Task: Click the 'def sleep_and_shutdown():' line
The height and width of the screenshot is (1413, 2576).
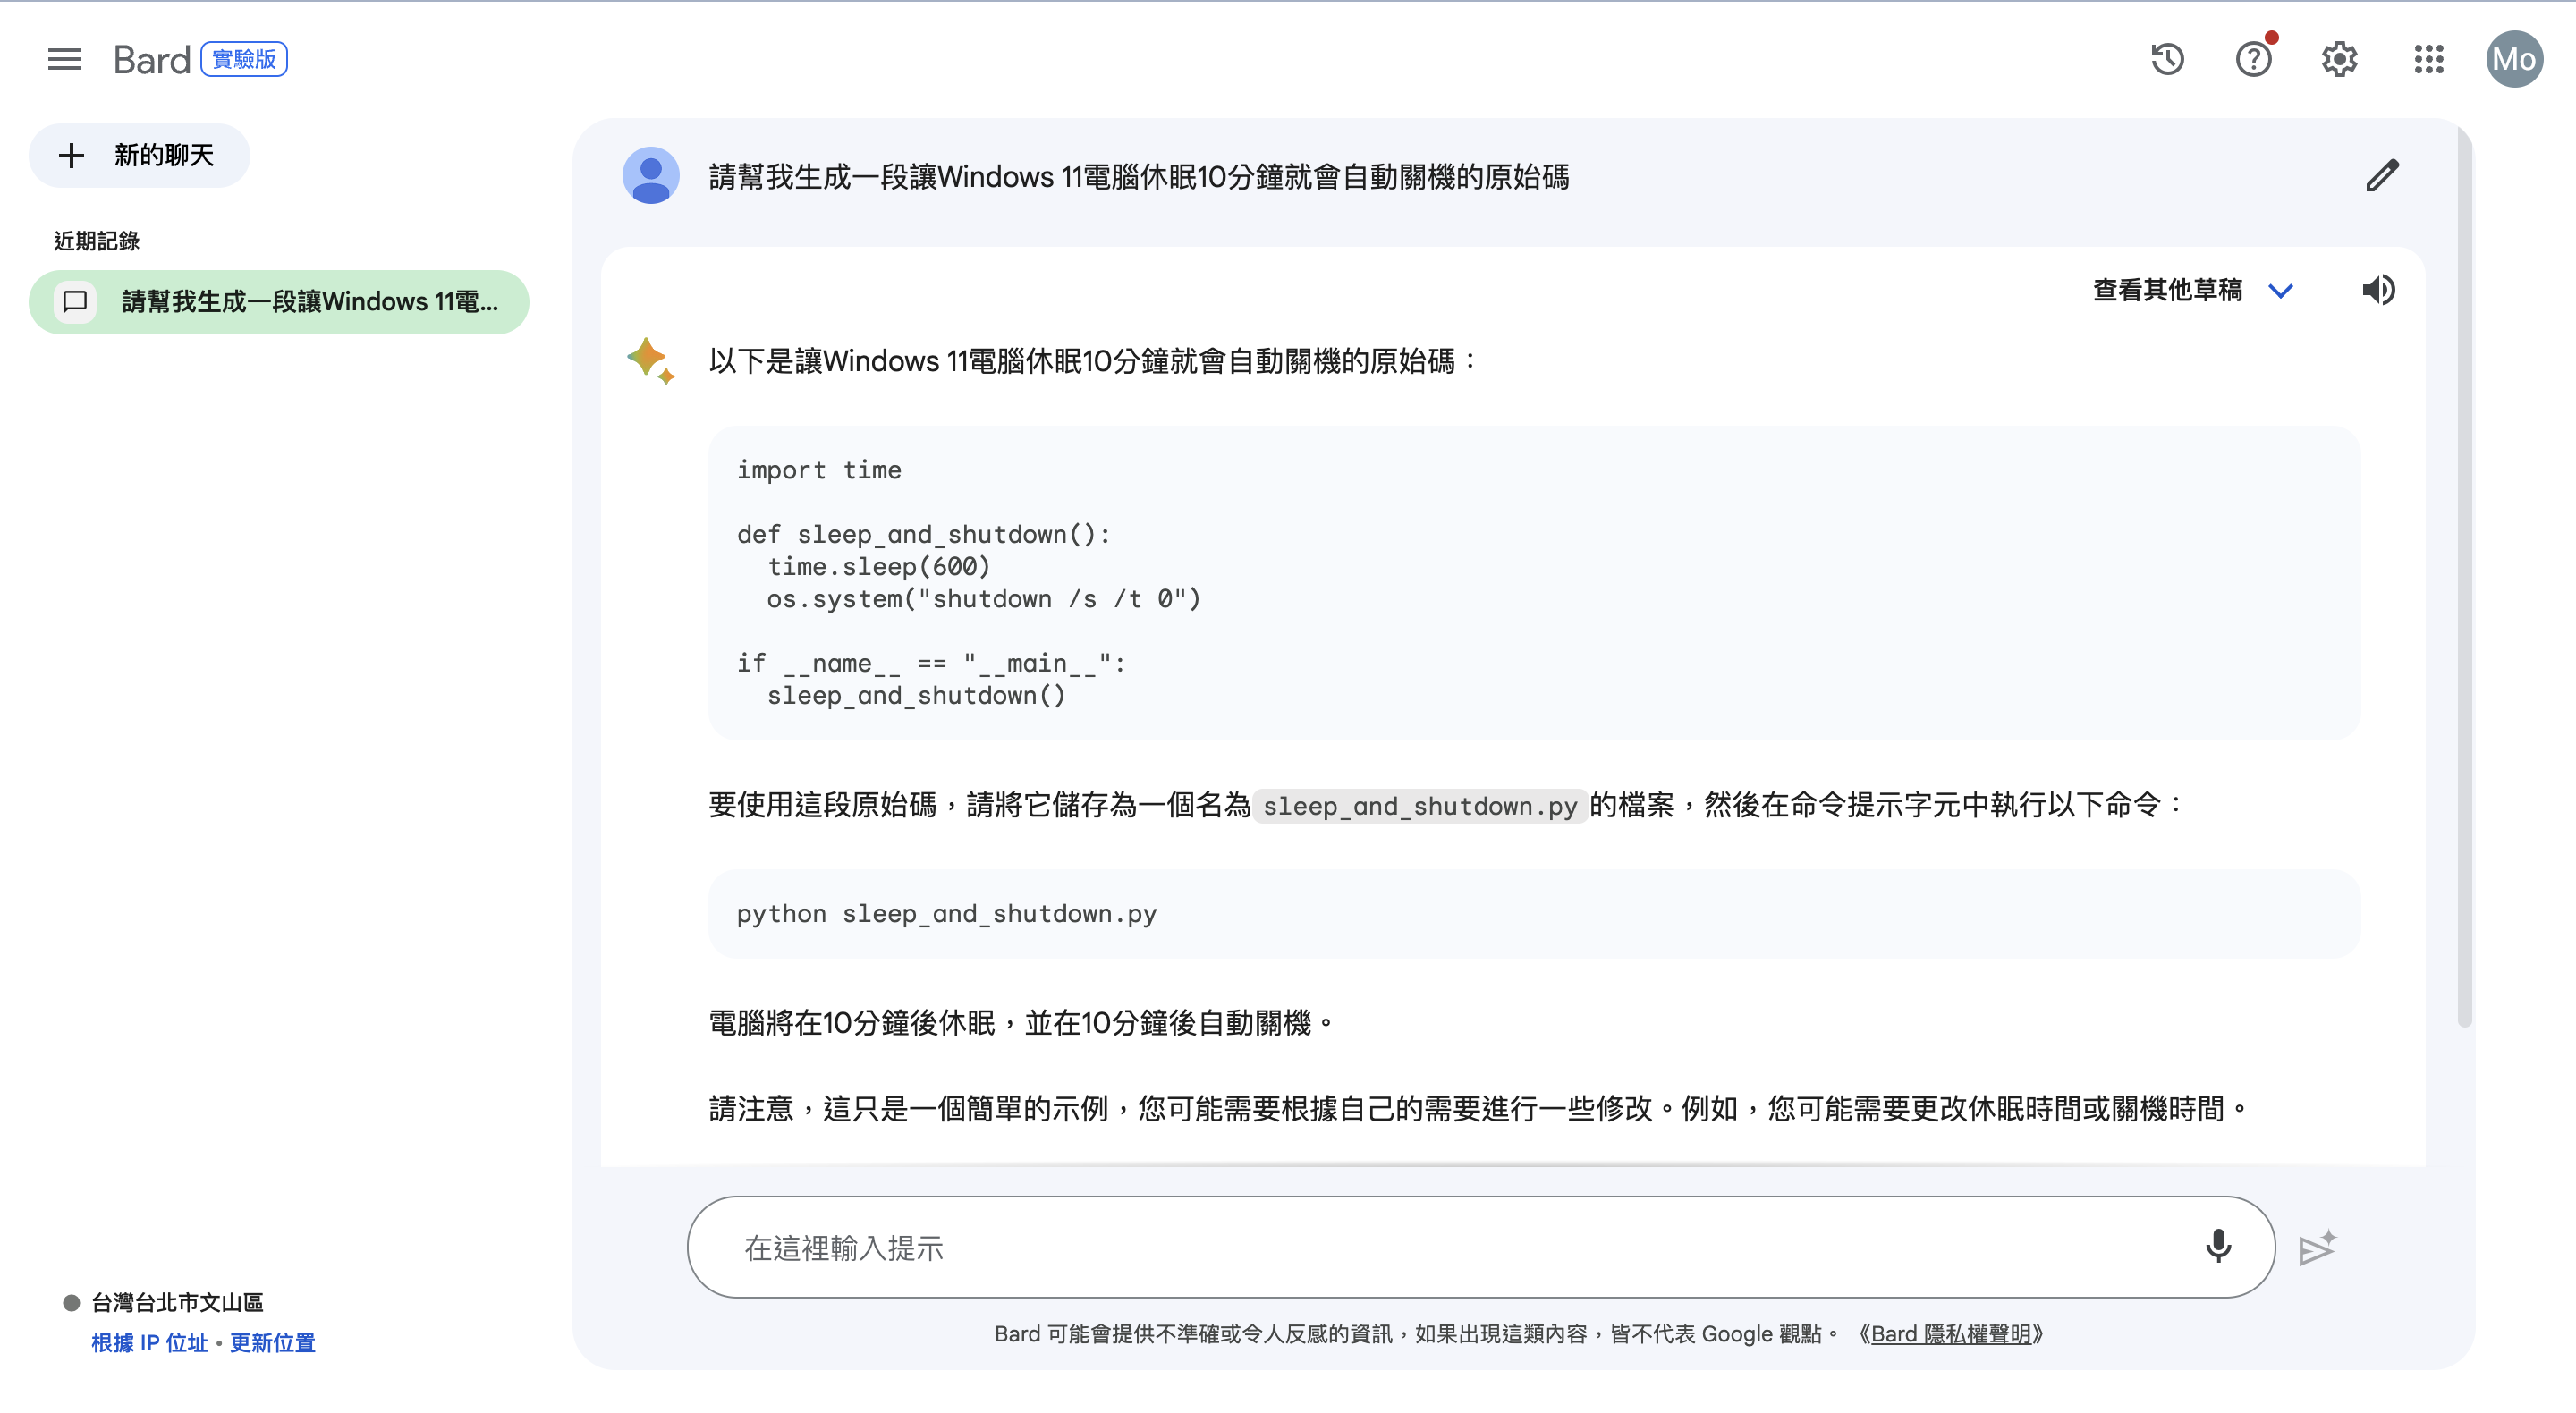Action: pyautogui.click(x=924, y=535)
